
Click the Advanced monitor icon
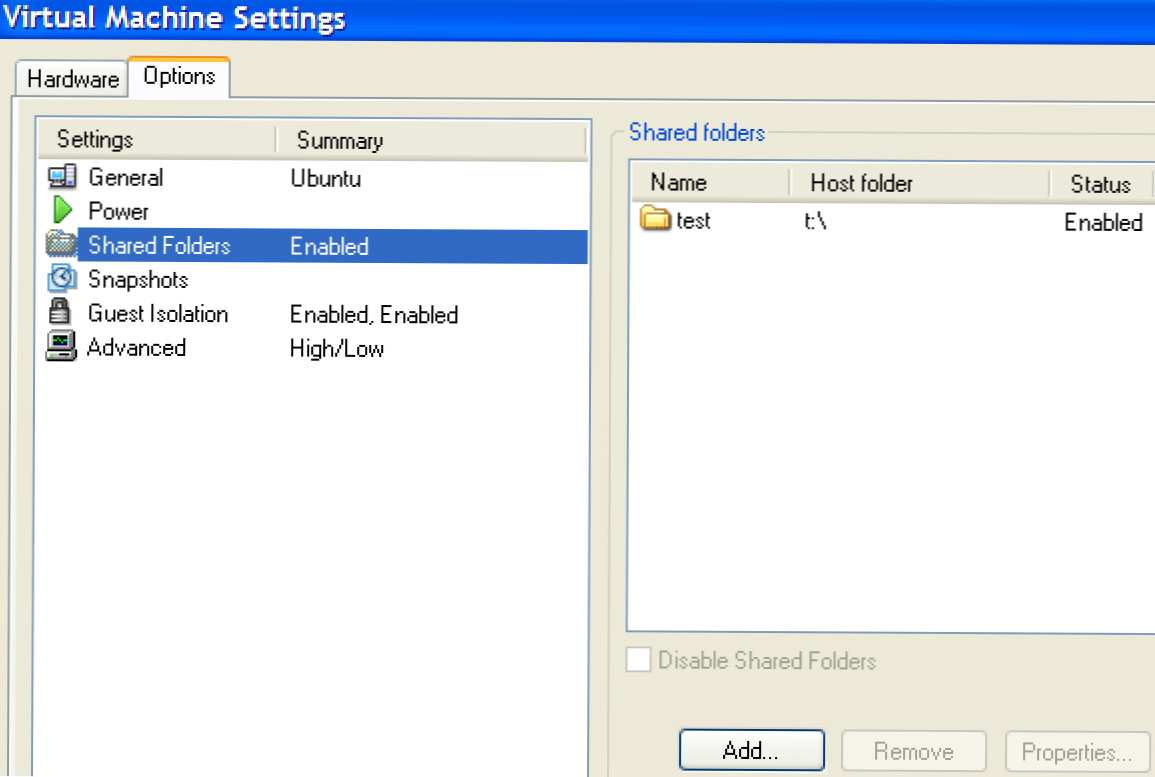tap(61, 347)
